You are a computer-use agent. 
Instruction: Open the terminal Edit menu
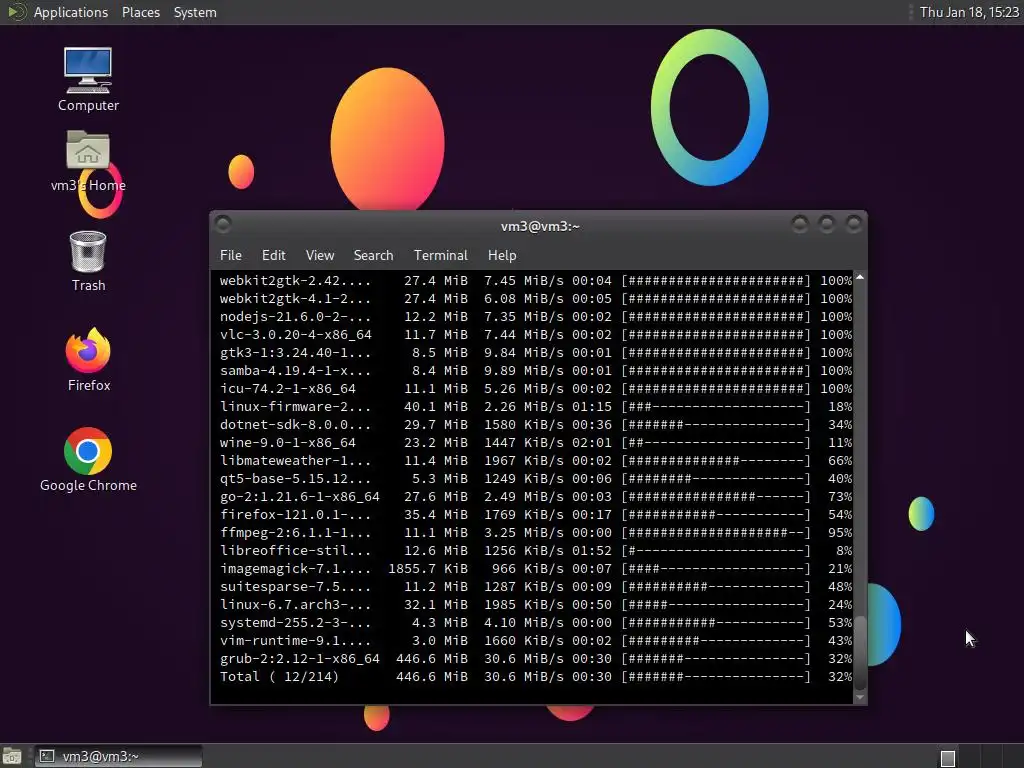[274, 255]
